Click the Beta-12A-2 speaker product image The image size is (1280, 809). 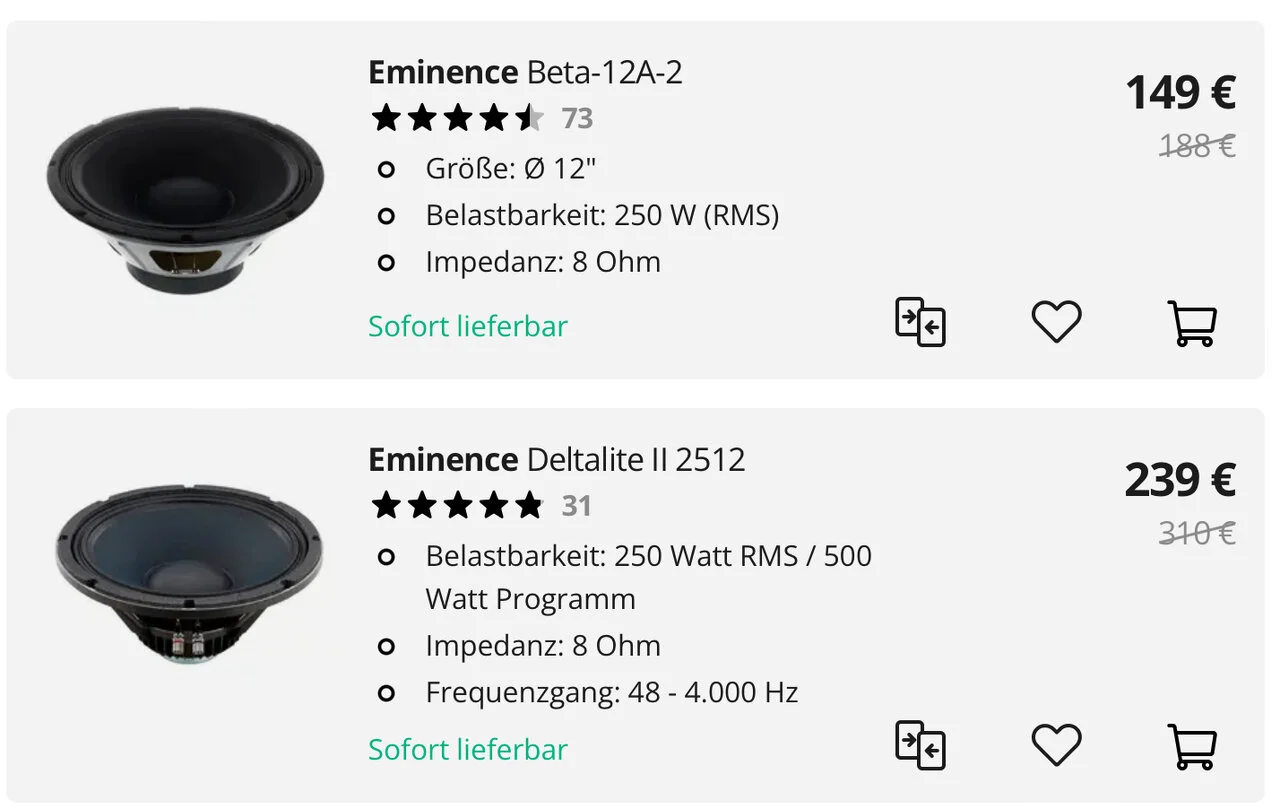(185, 199)
